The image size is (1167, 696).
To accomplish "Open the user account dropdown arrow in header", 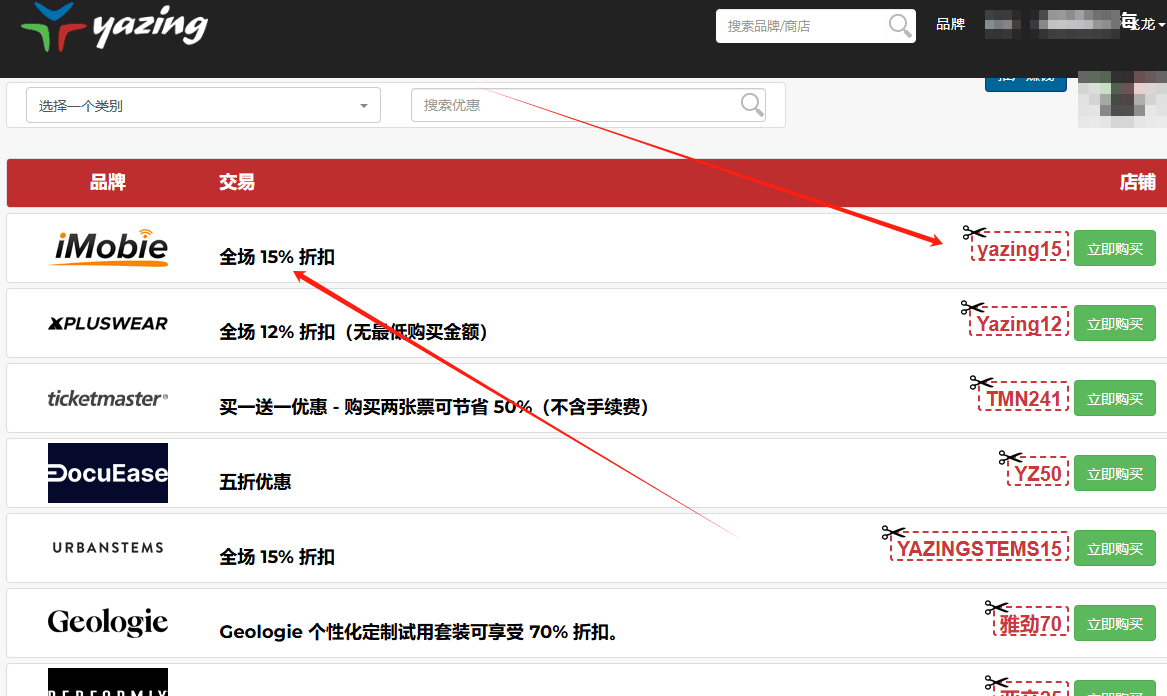I will (x=1161, y=25).
